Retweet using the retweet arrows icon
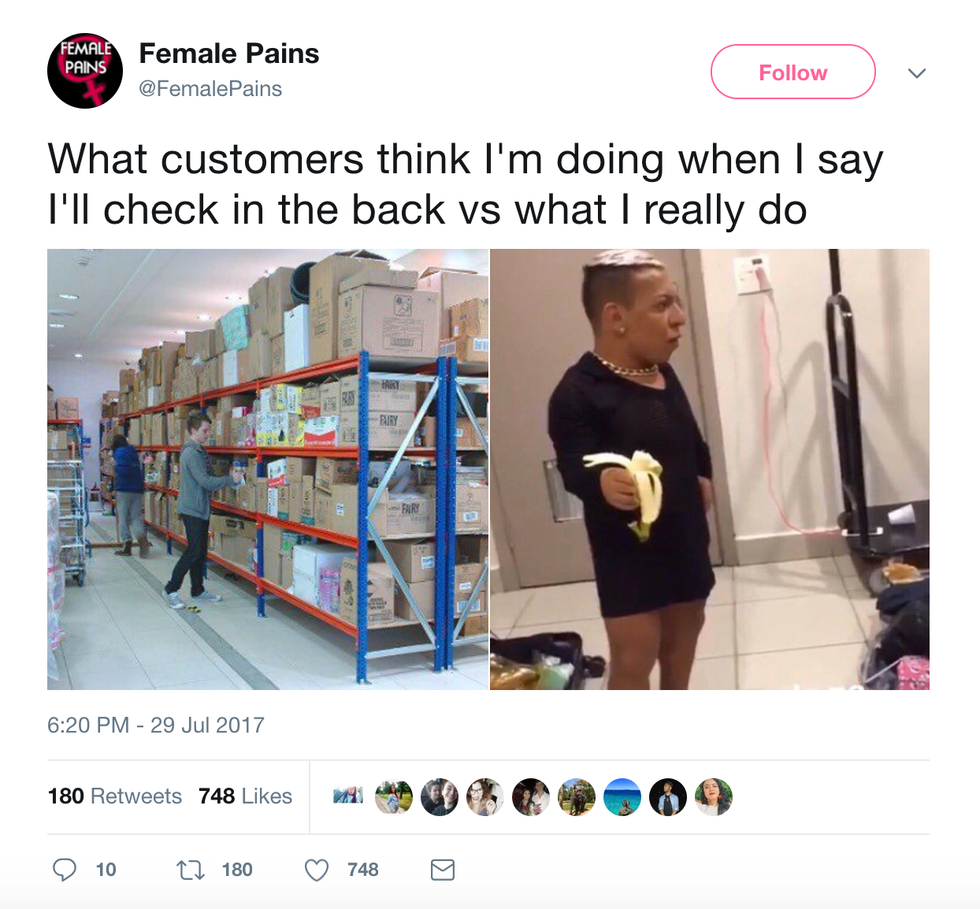 click(191, 870)
